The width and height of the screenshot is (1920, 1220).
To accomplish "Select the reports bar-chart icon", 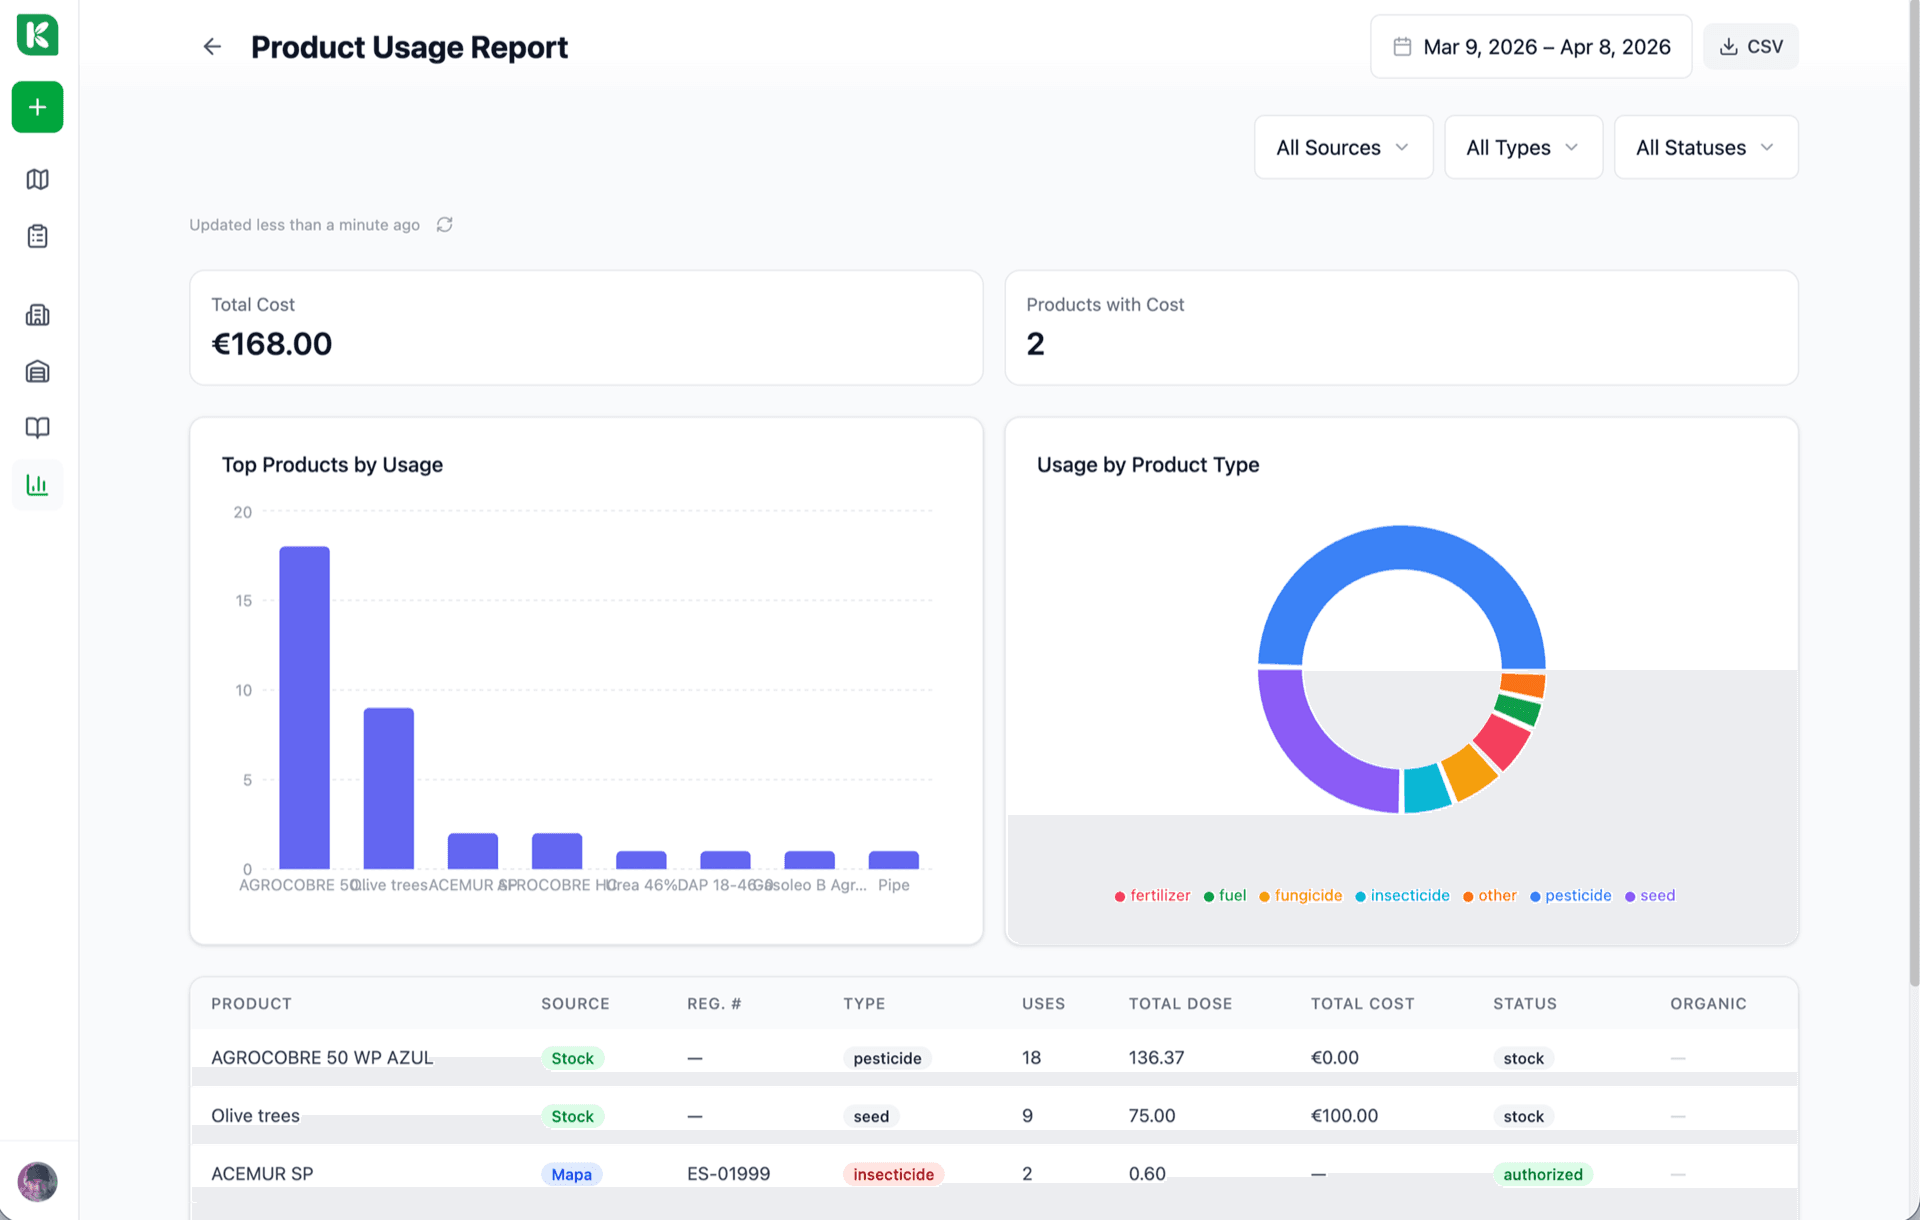I will click(37, 484).
